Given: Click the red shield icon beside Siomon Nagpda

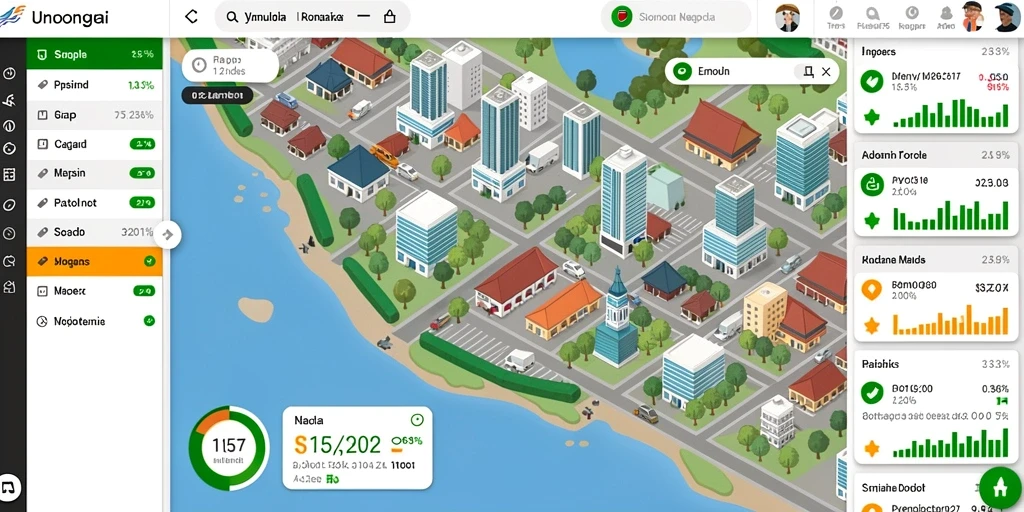Looking at the screenshot, I should click(x=622, y=17).
